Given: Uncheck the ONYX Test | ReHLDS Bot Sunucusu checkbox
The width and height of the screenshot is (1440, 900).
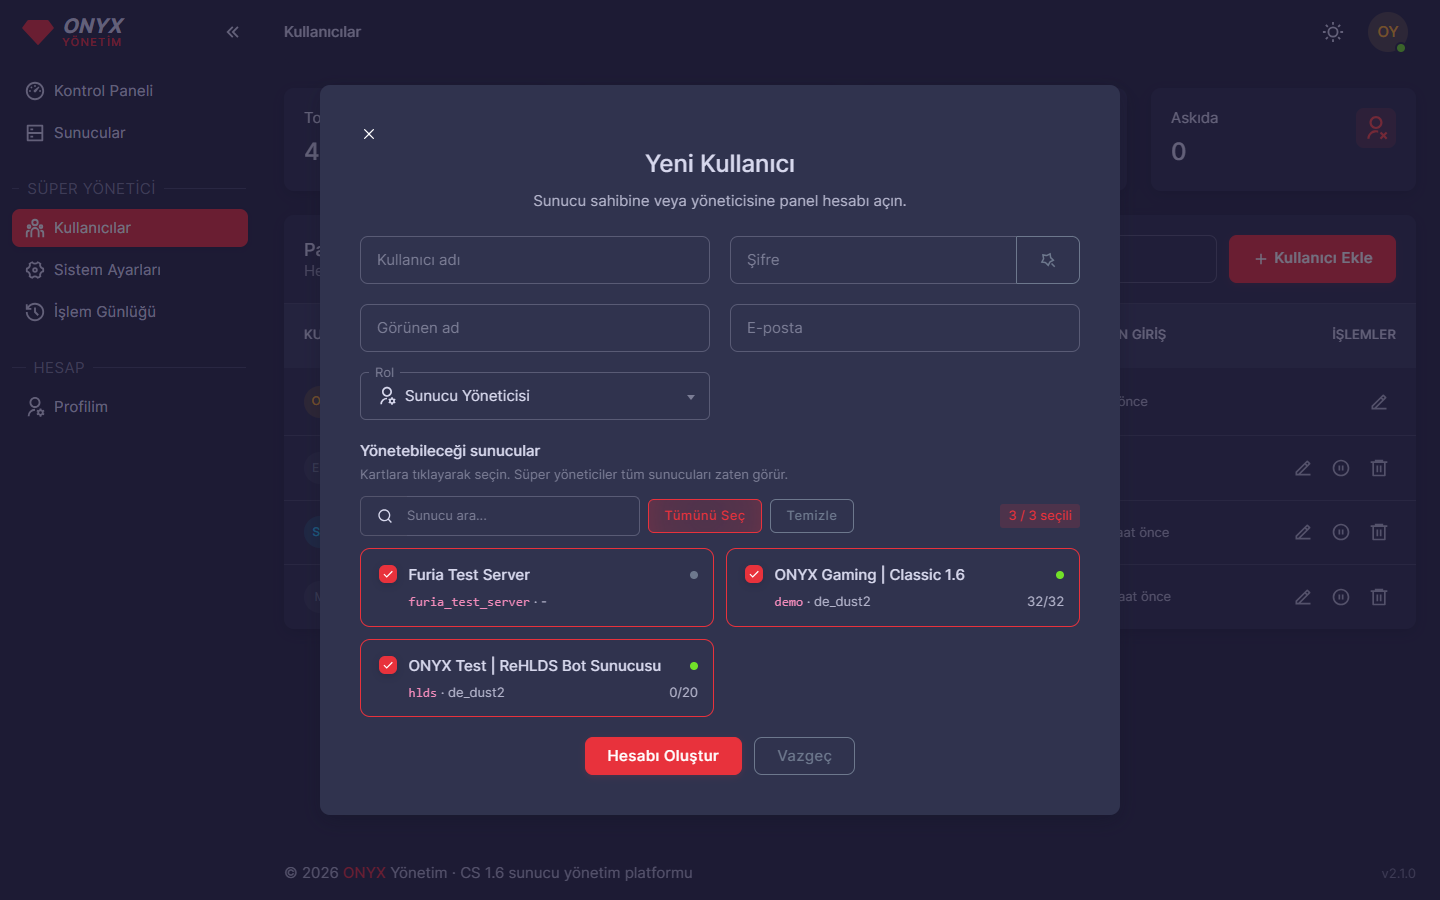Looking at the screenshot, I should (x=389, y=665).
